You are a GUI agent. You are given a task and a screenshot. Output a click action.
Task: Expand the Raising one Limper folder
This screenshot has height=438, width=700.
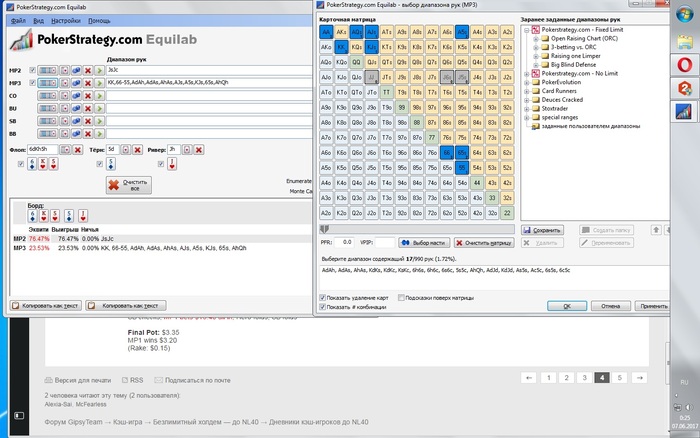tap(535, 56)
